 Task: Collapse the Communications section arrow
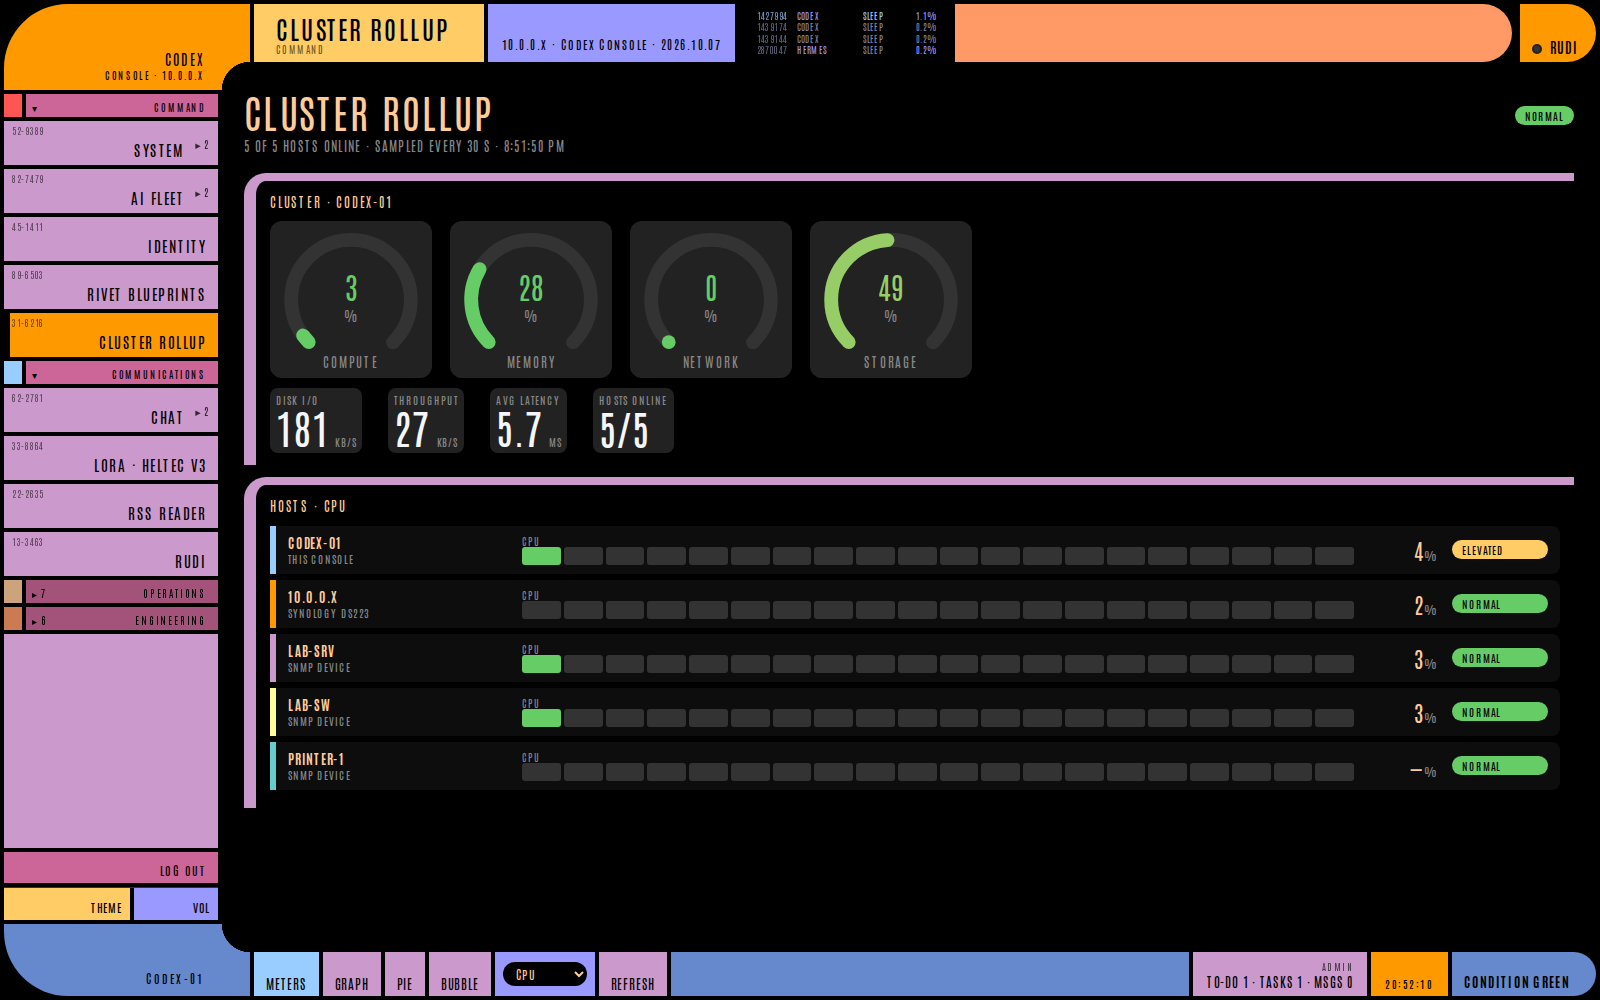(34, 376)
